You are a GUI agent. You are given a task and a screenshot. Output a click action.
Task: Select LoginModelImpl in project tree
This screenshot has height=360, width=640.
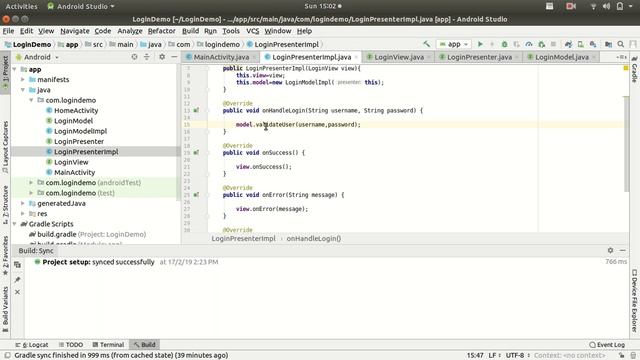coord(80,131)
